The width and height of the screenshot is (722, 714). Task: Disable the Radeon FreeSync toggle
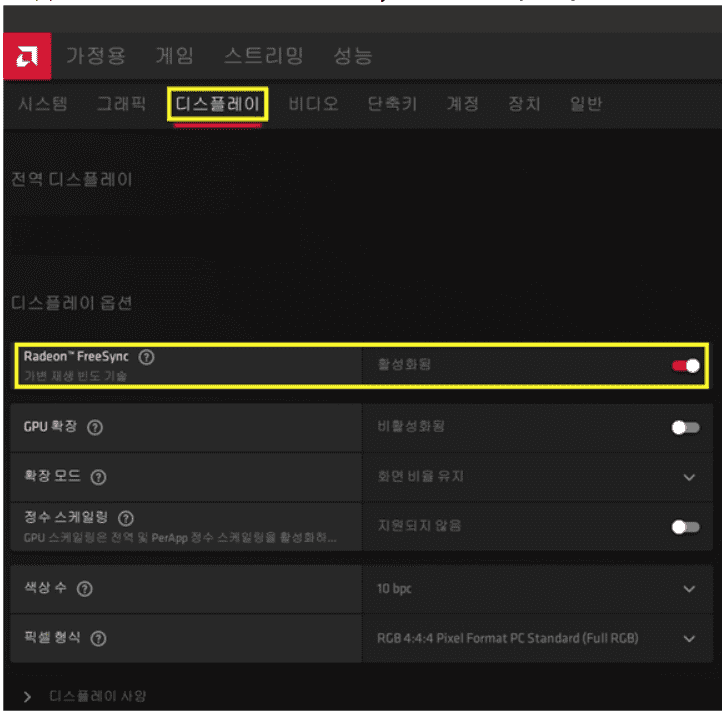coord(685,366)
